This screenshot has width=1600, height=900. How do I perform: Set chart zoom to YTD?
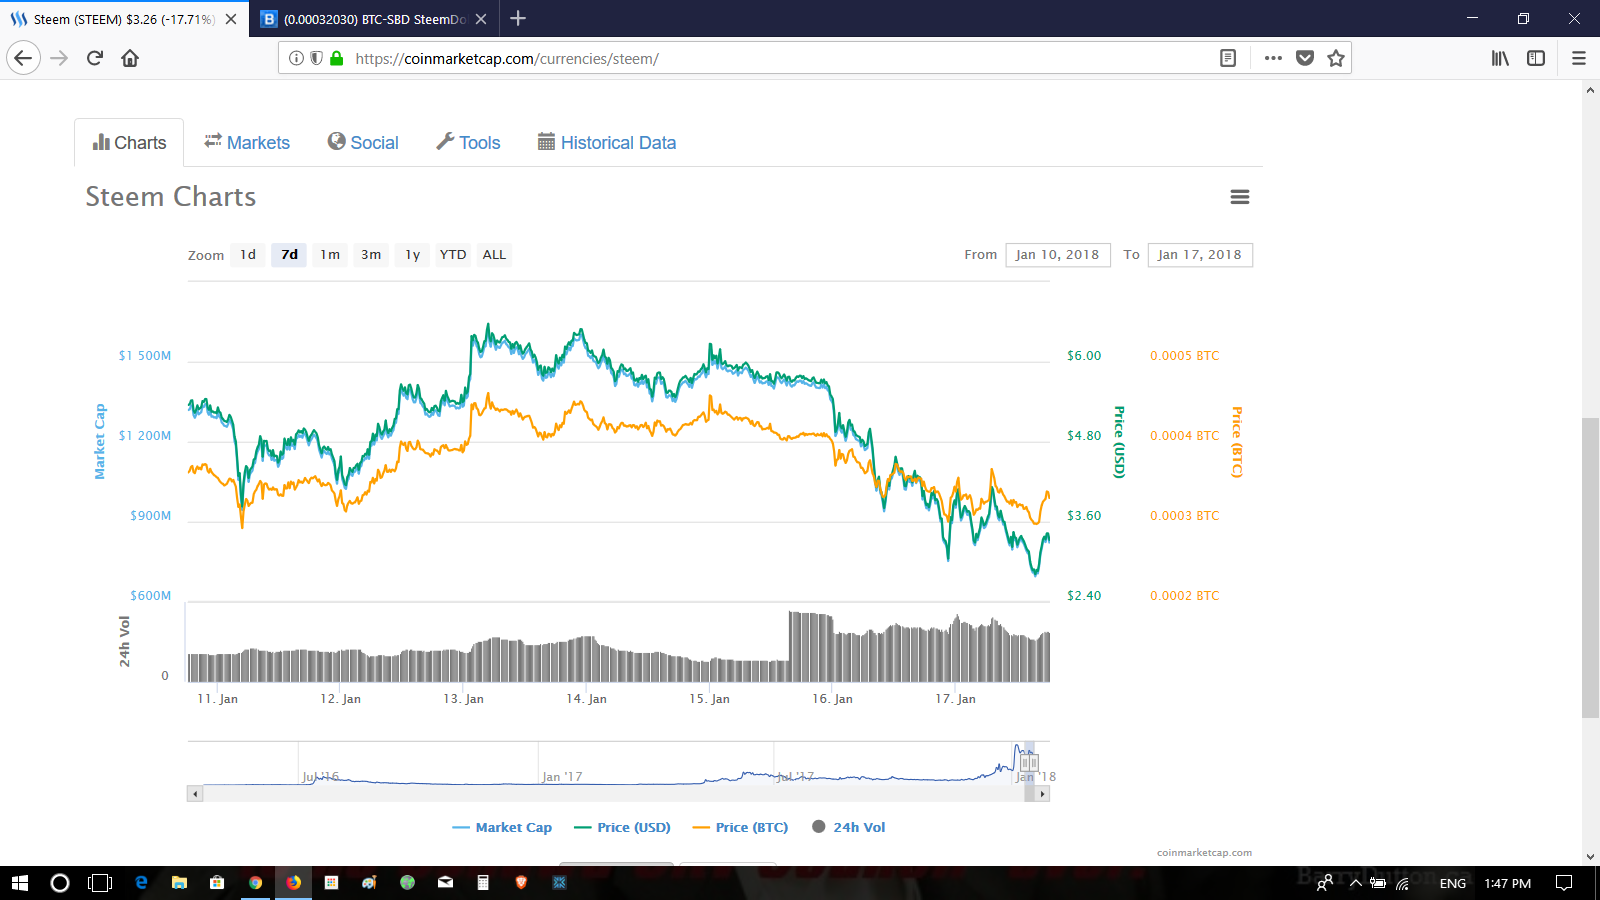[x=453, y=255]
